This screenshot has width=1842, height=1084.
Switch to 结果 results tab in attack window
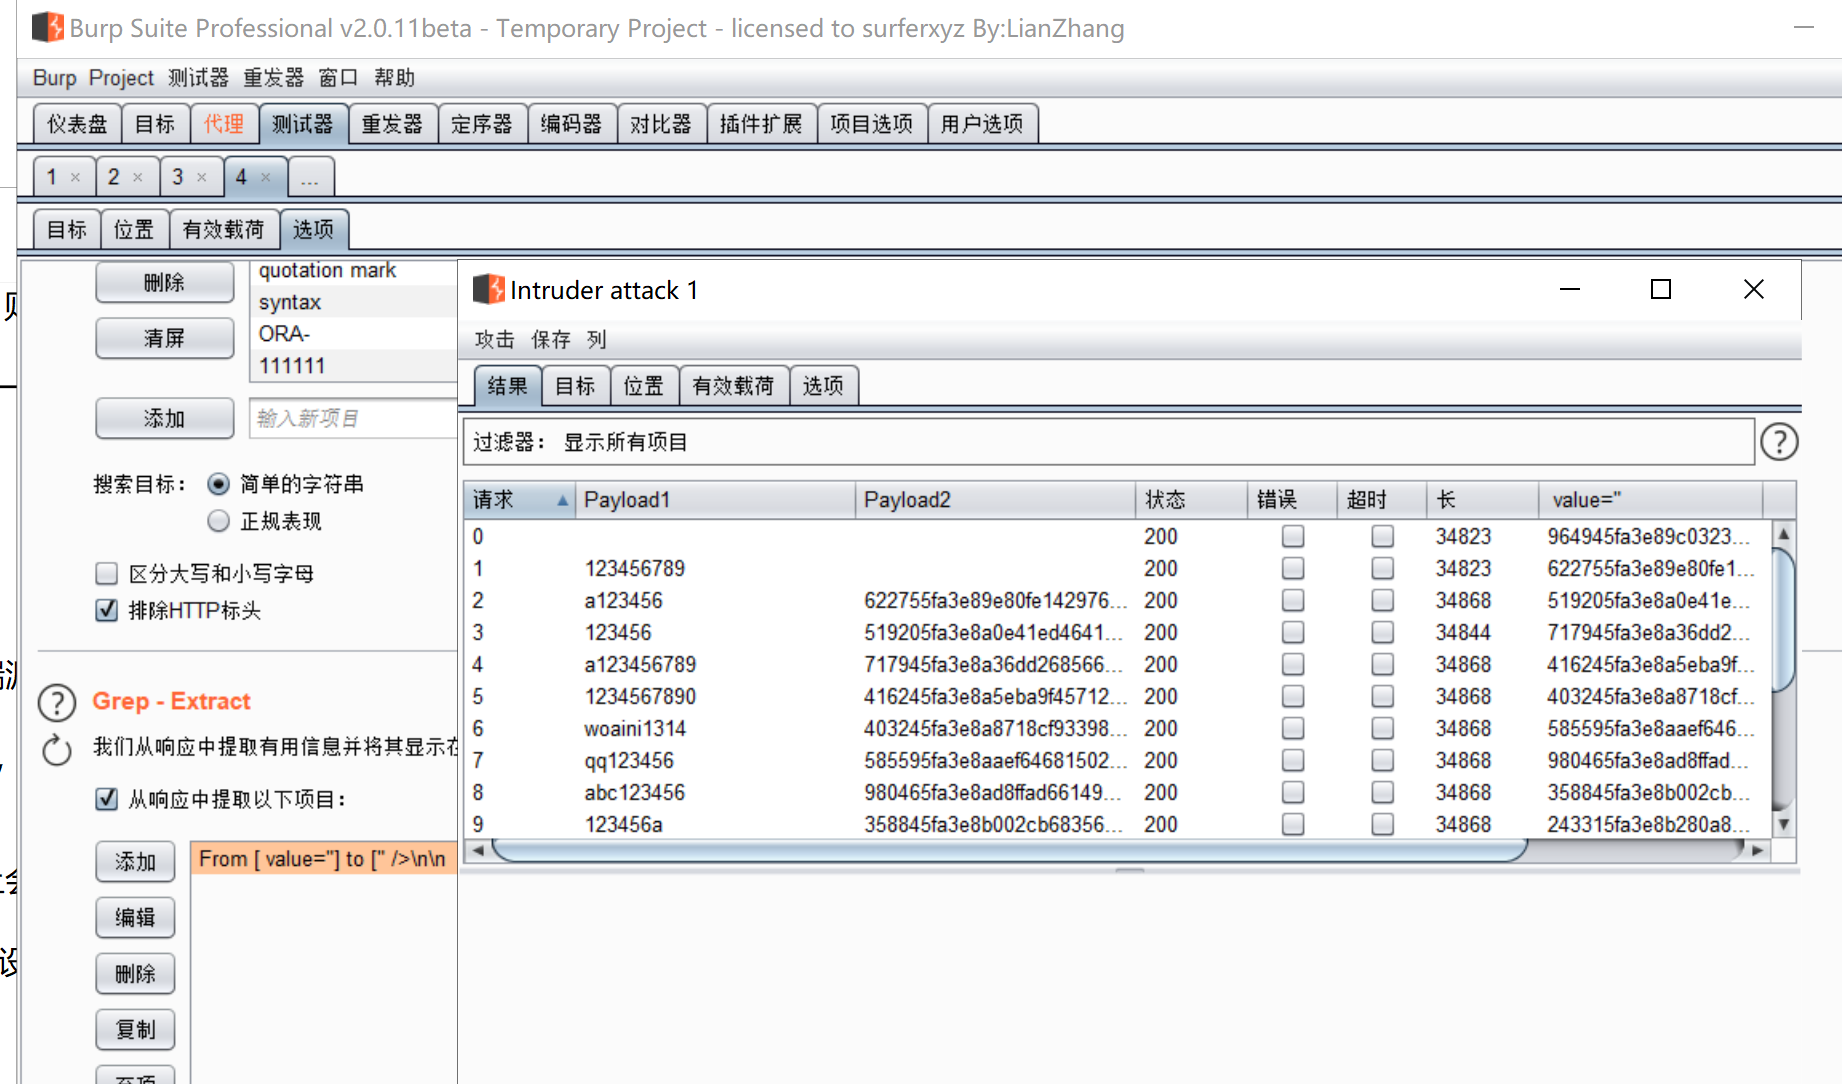[507, 386]
